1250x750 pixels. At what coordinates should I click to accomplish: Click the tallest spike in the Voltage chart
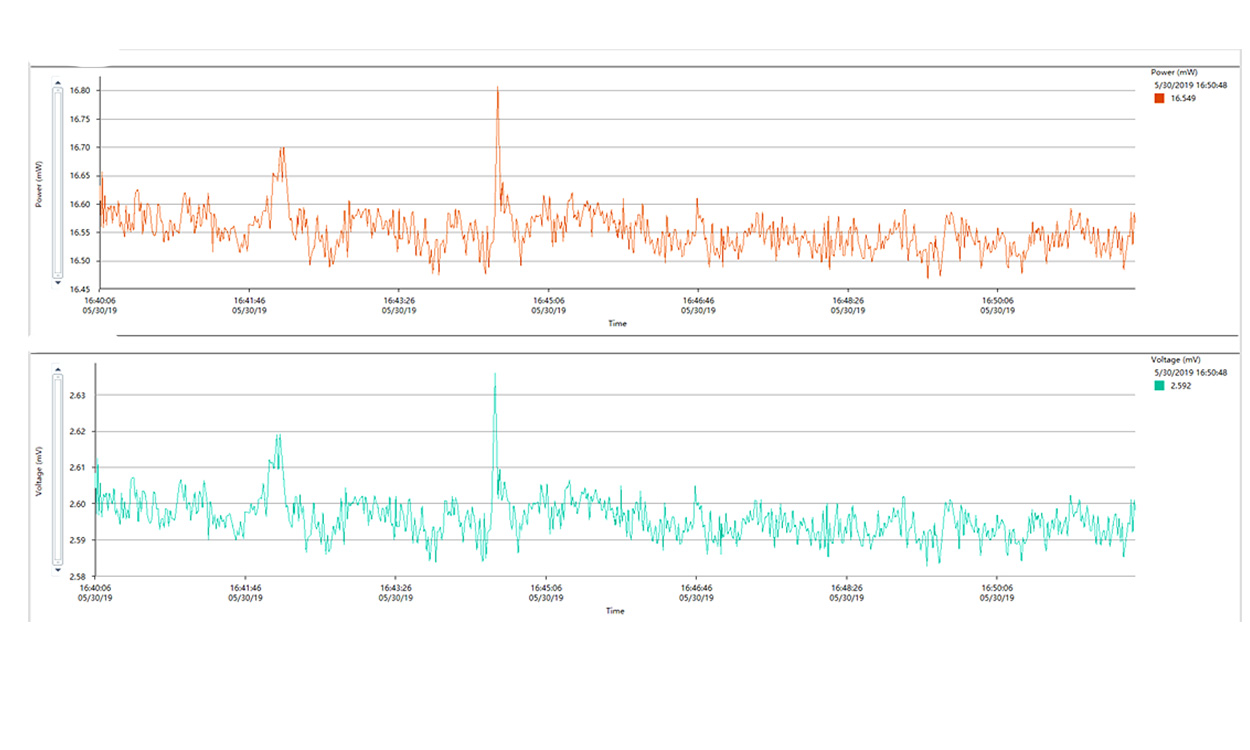(494, 377)
